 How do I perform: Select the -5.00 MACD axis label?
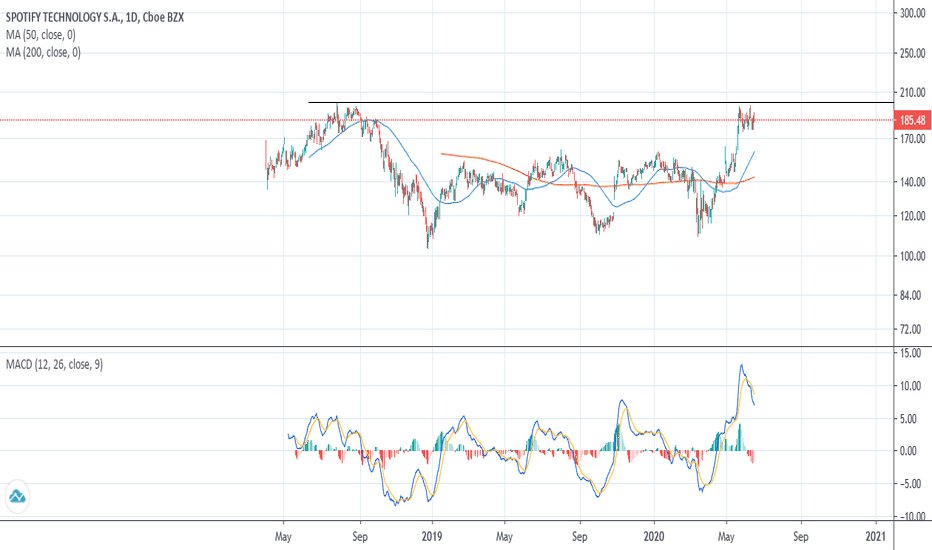(x=911, y=483)
